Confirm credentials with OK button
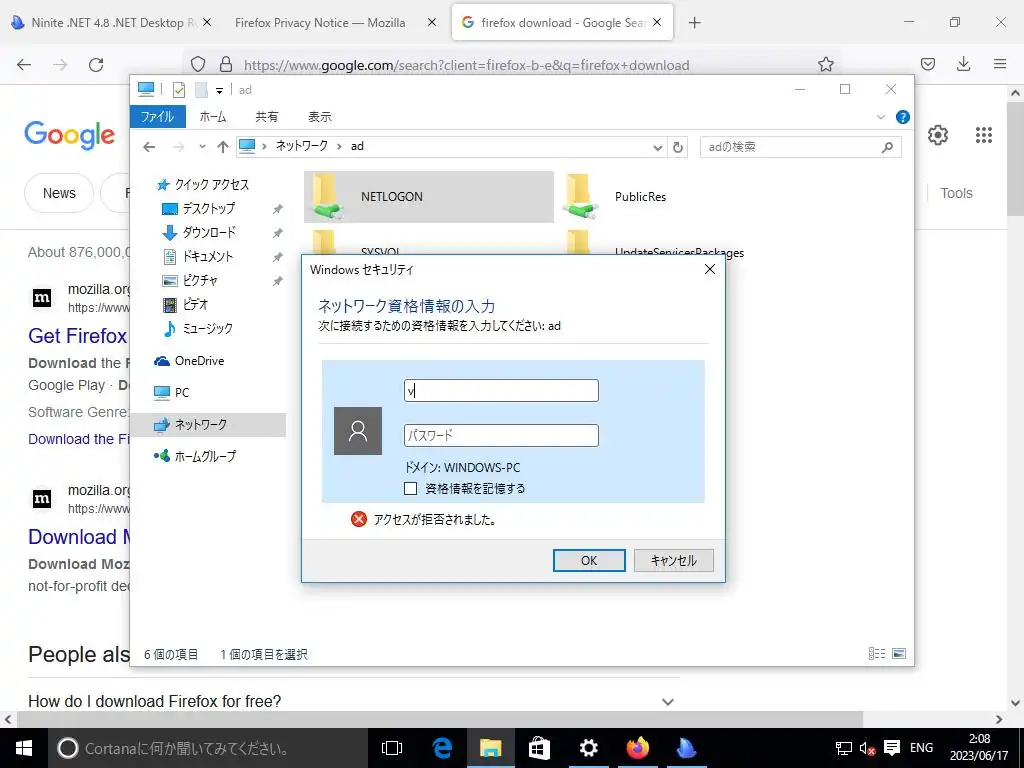The height and width of the screenshot is (768, 1024). pos(589,560)
